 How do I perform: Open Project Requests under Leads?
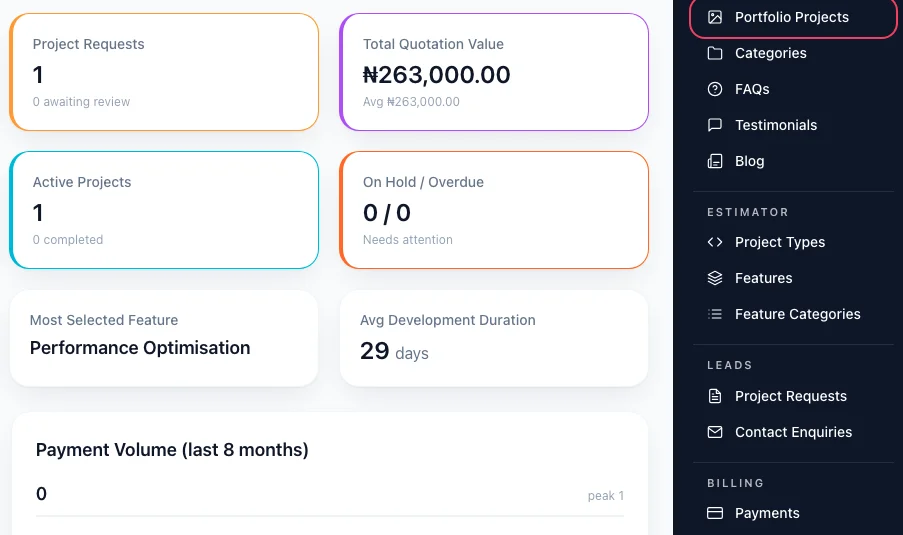tap(793, 396)
